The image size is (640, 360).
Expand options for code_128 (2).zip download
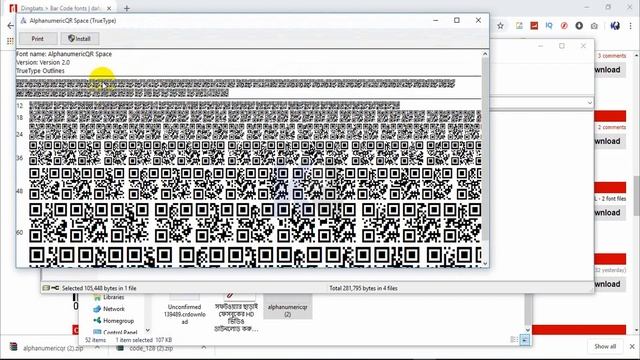click(x=204, y=348)
